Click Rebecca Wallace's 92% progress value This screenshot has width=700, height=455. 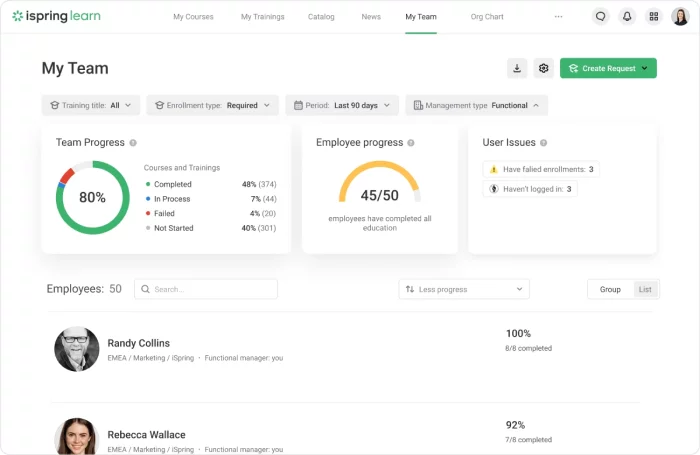(515, 425)
